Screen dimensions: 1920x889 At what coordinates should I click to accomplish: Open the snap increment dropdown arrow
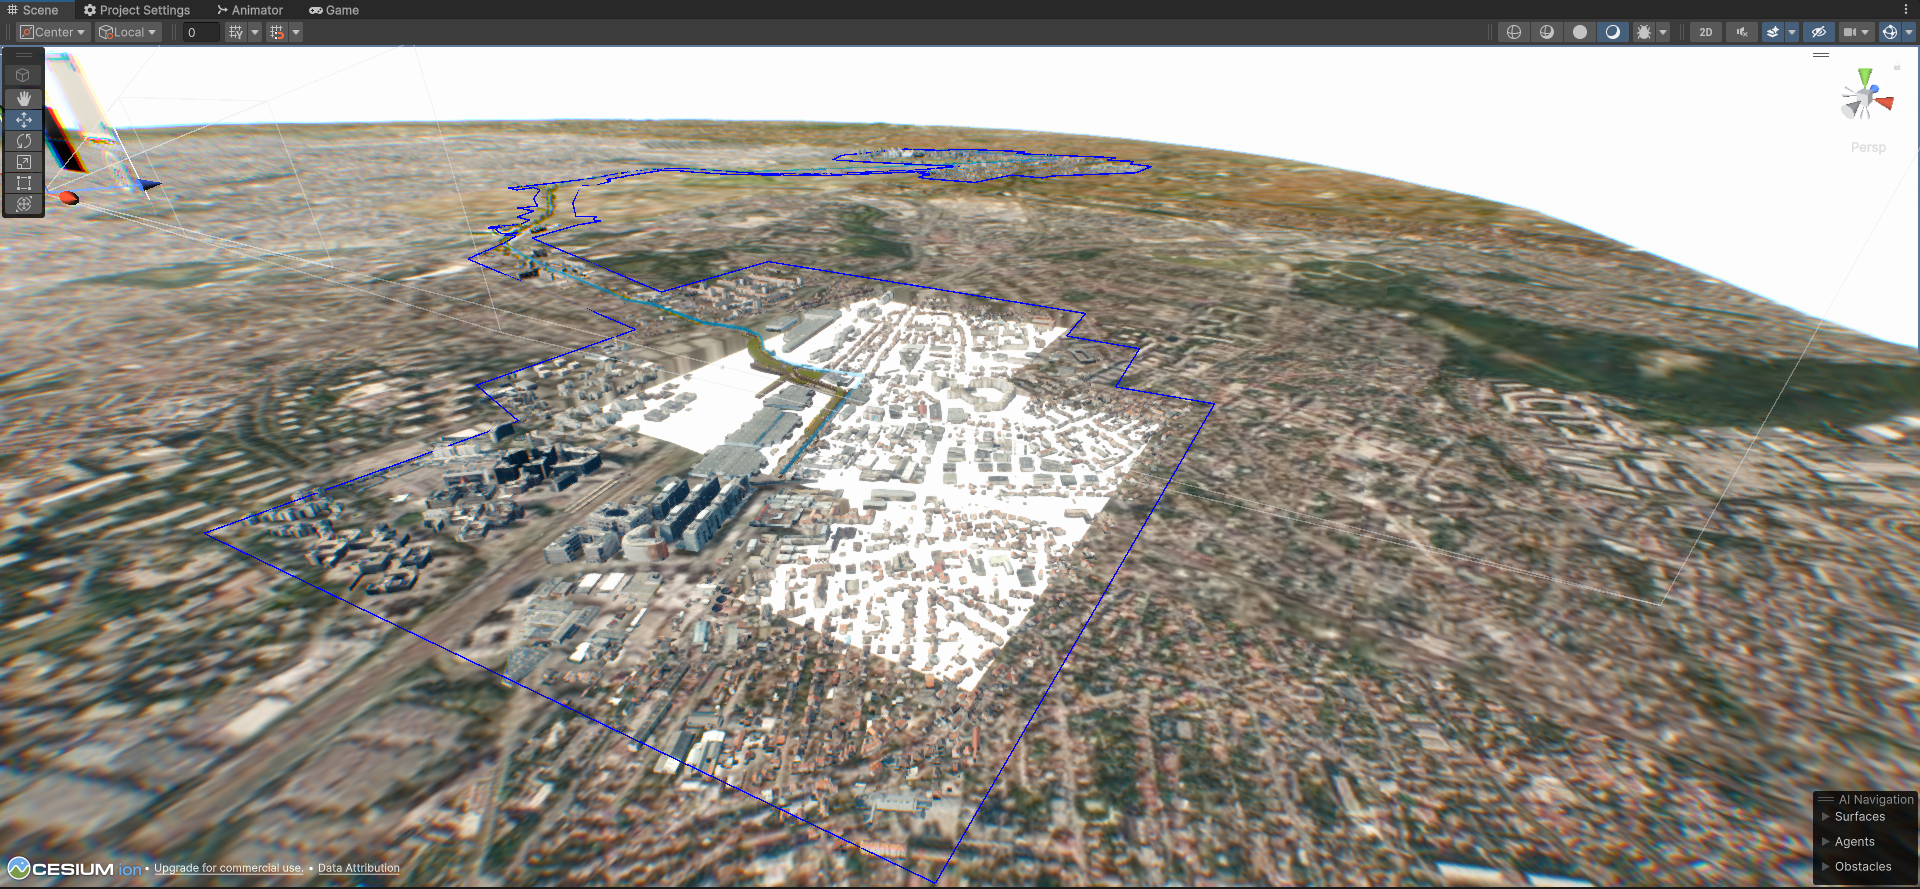296,32
